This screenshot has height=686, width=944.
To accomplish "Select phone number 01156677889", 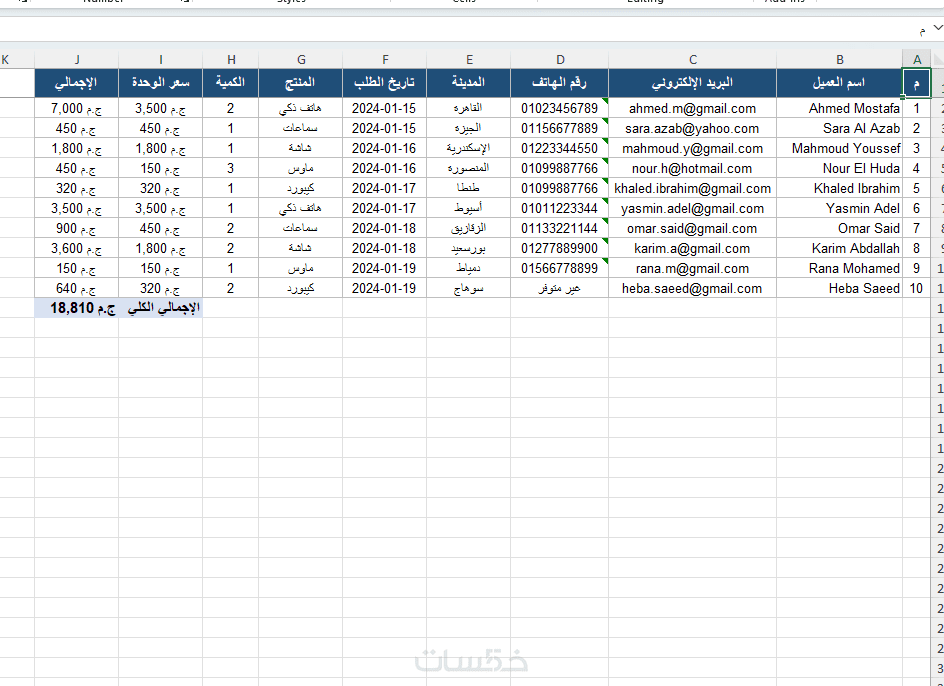I will [x=560, y=128].
